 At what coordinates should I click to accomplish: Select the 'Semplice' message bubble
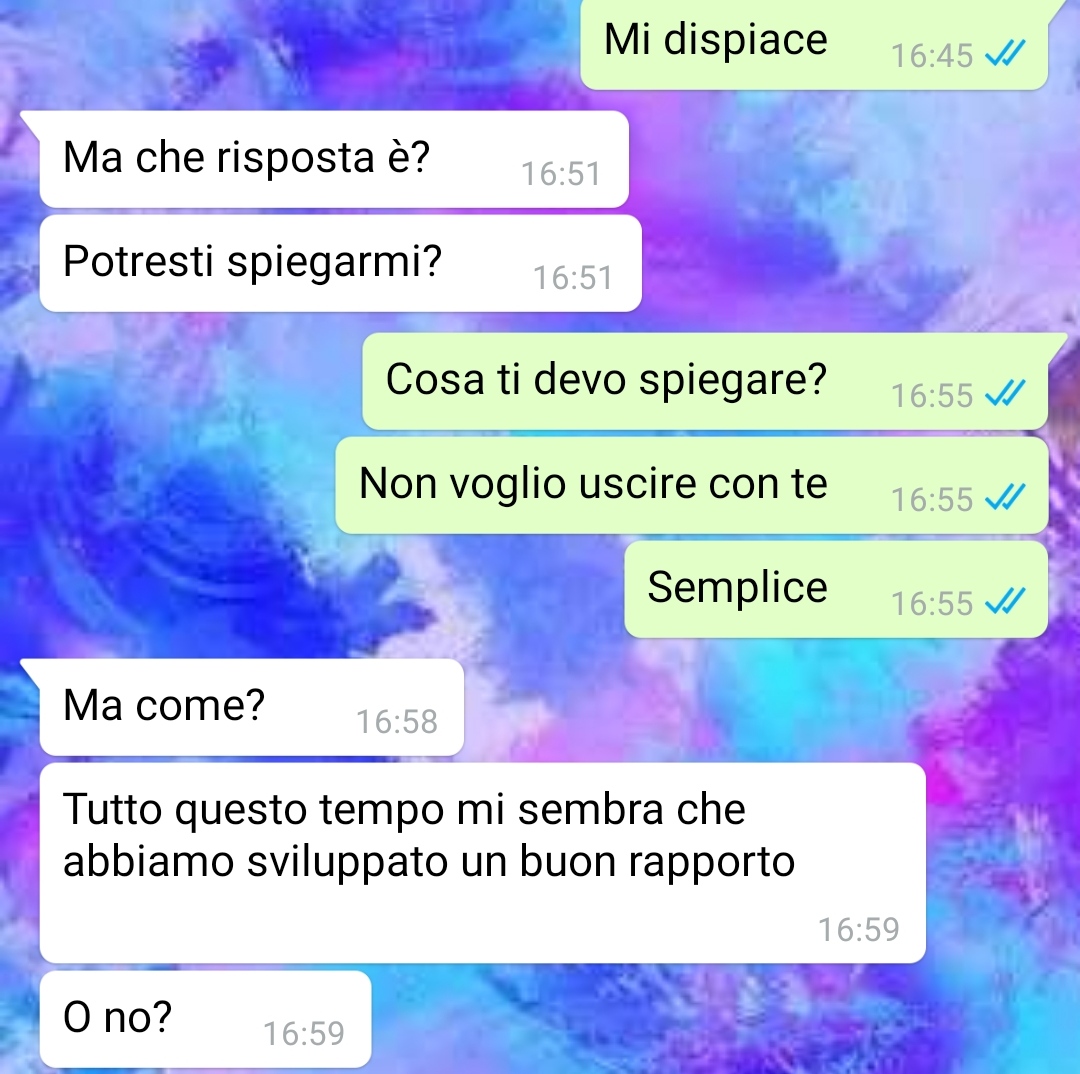[836, 589]
